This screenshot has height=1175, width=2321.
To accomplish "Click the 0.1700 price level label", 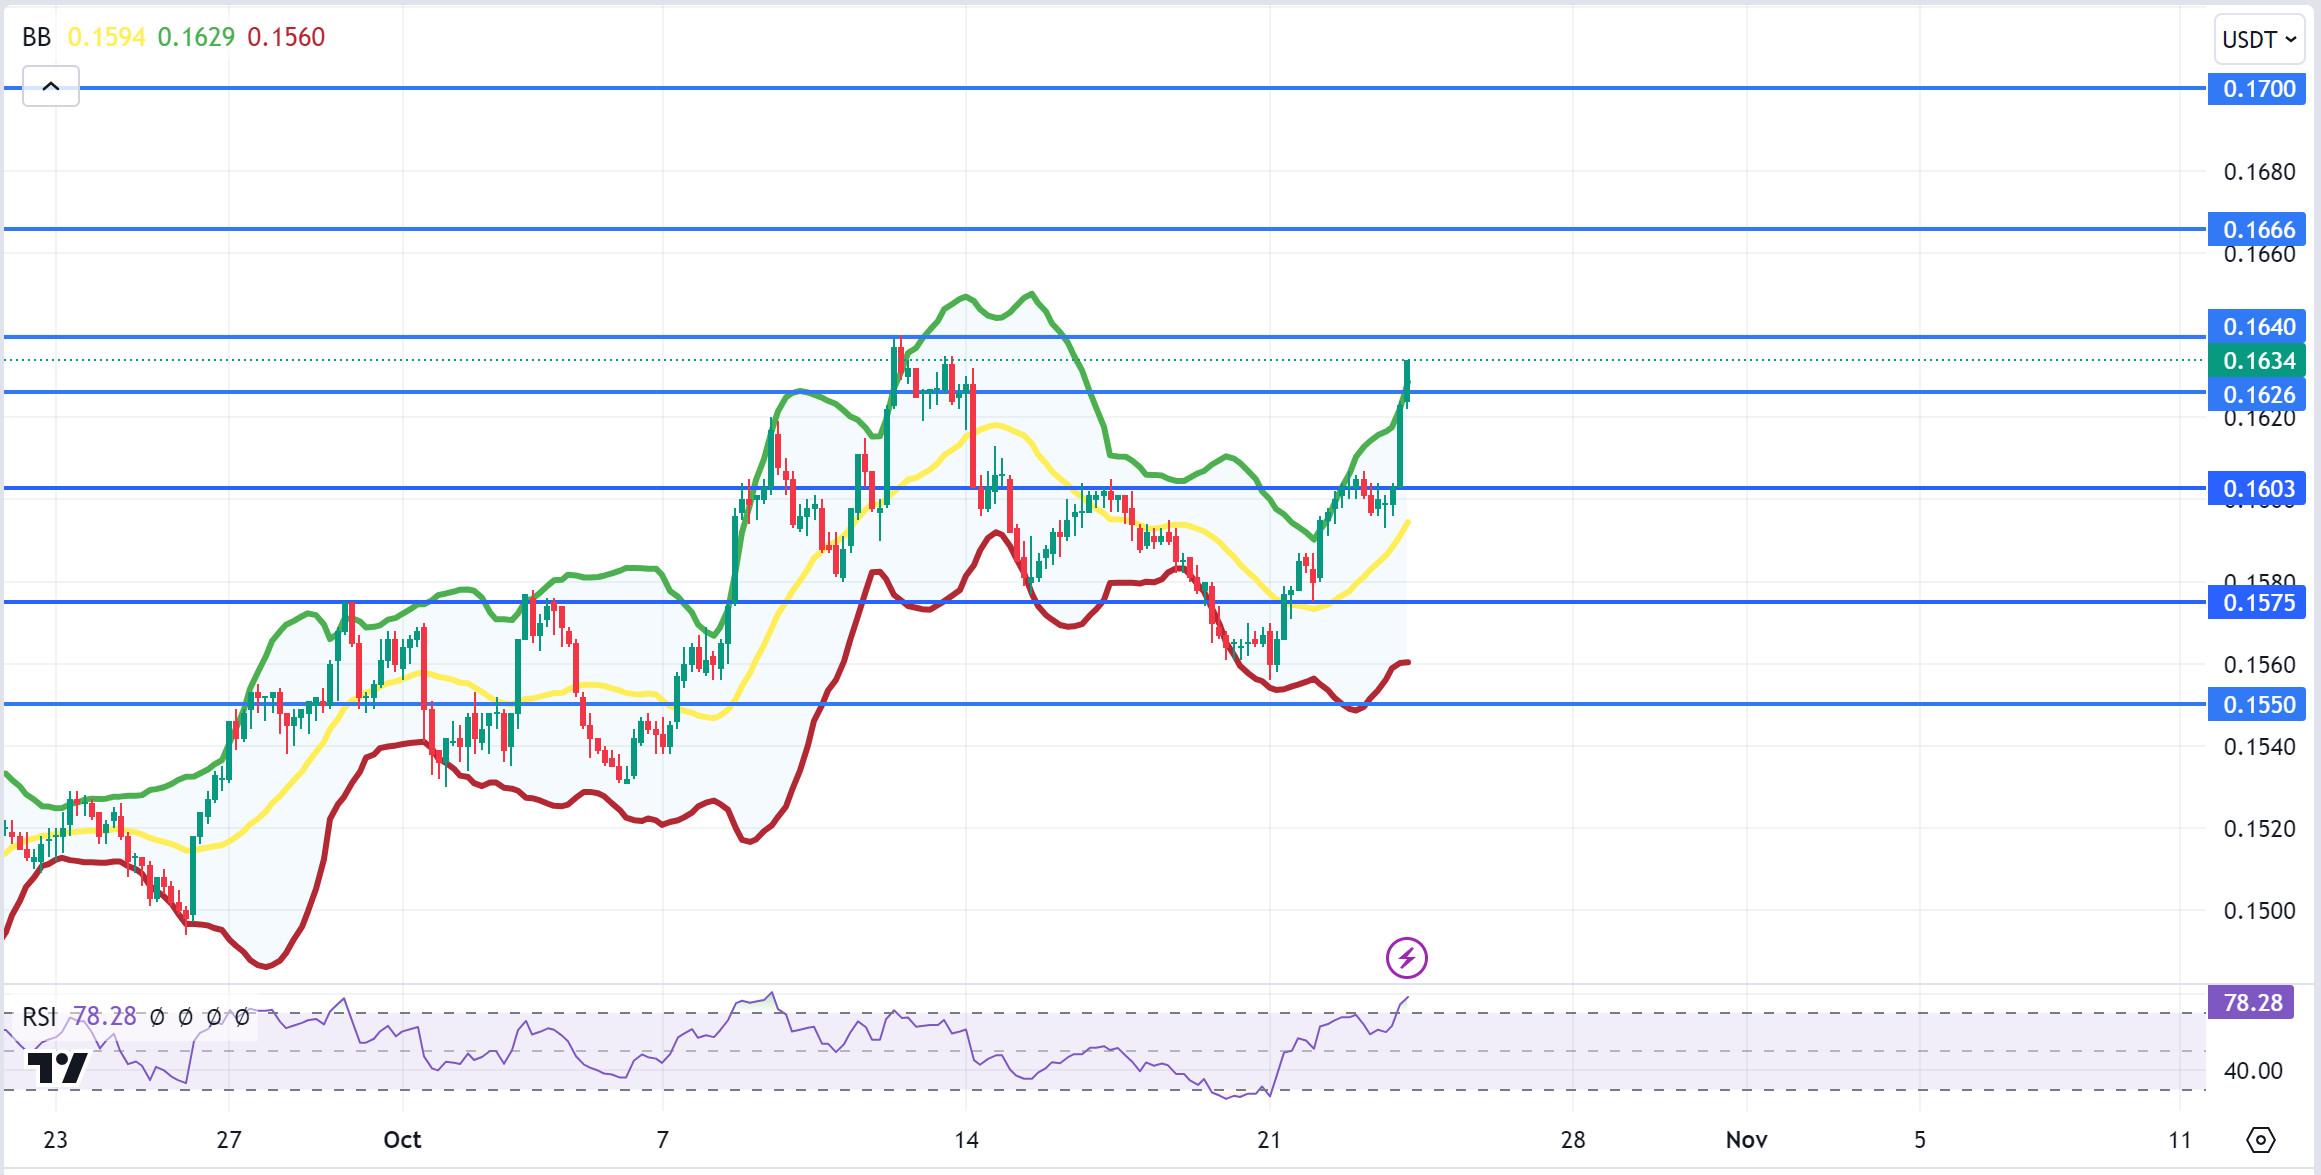I will pyautogui.click(x=2256, y=89).
